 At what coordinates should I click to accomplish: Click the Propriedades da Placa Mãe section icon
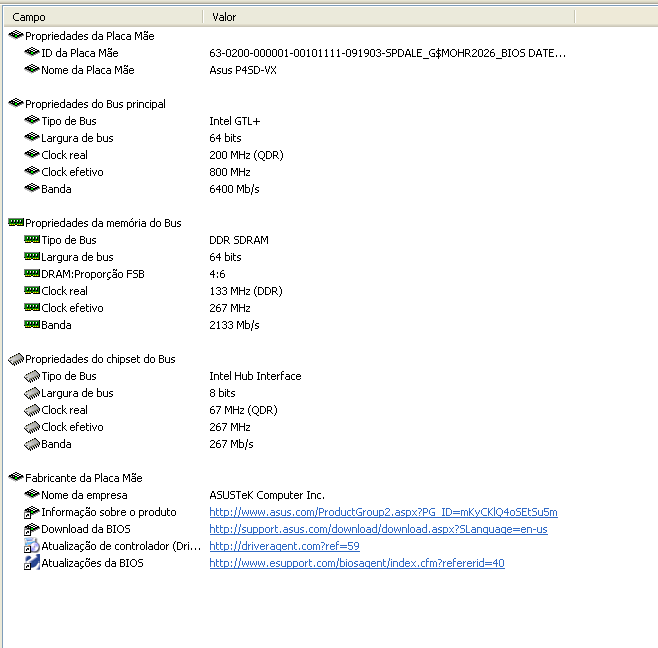(16, 35)
